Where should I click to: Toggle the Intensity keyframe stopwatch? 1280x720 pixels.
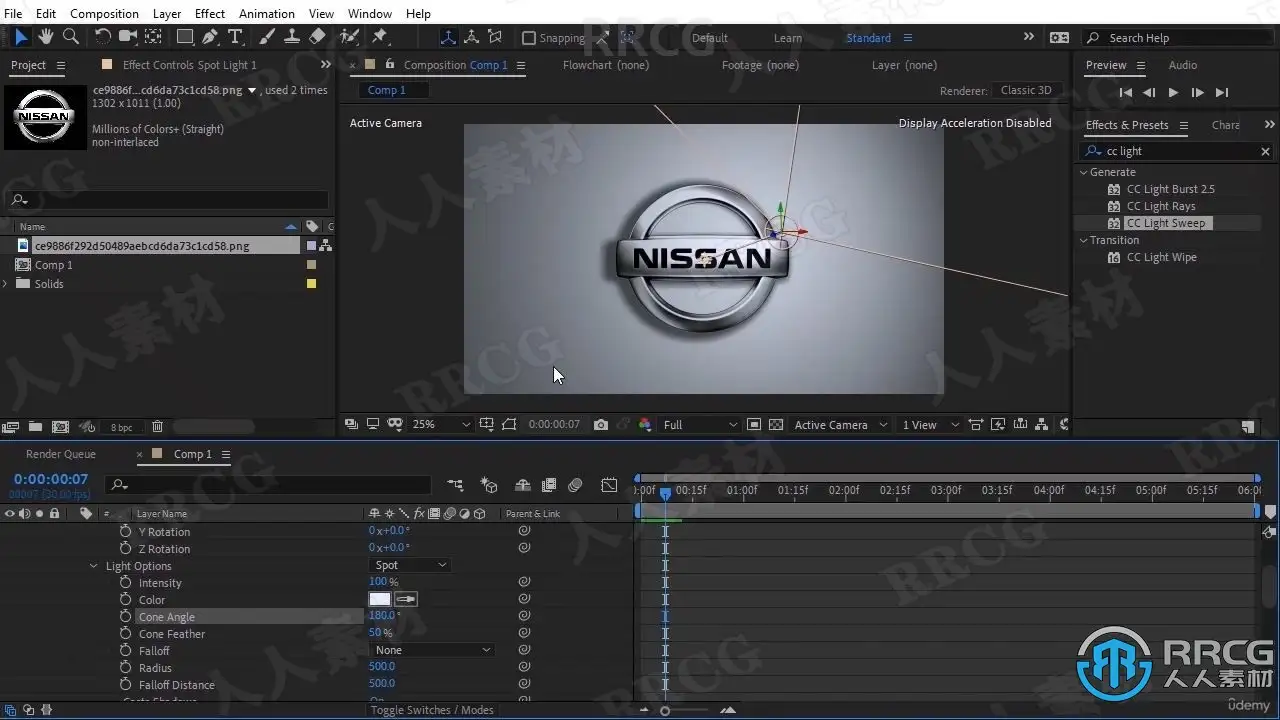125,583
